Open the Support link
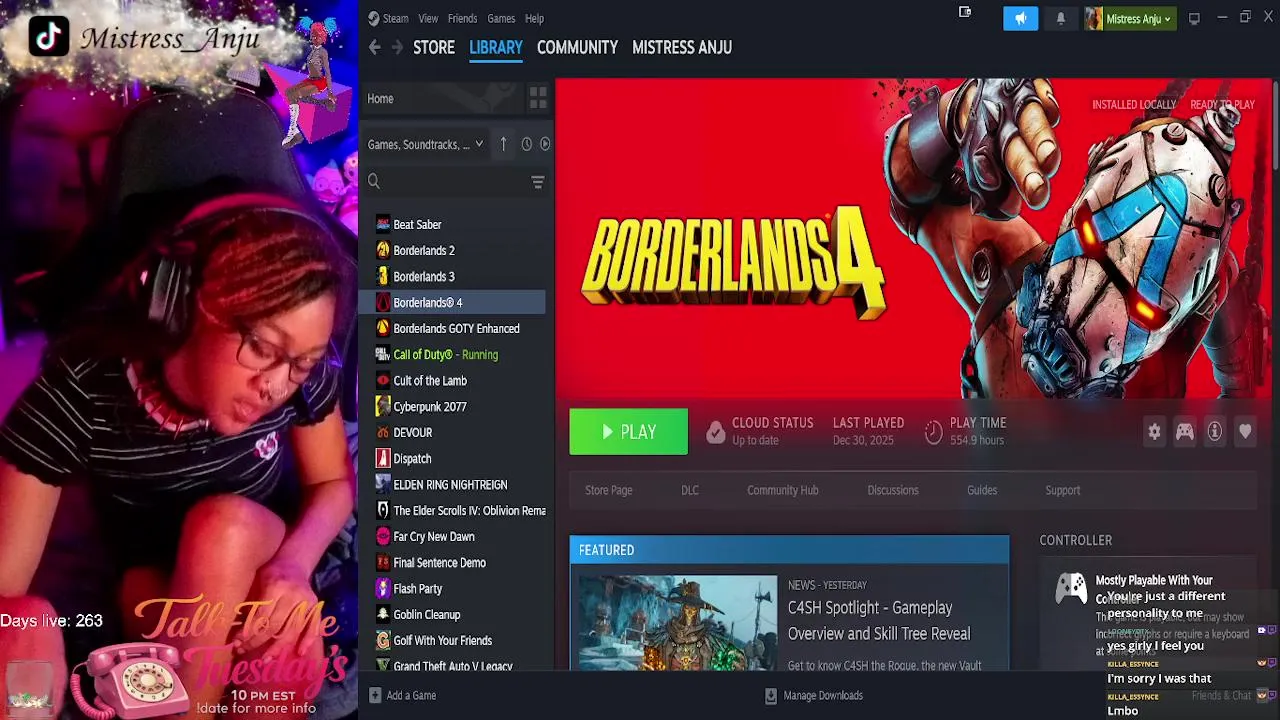The height and width of the screenshot is (720, 1280). tap(1063, 490)
